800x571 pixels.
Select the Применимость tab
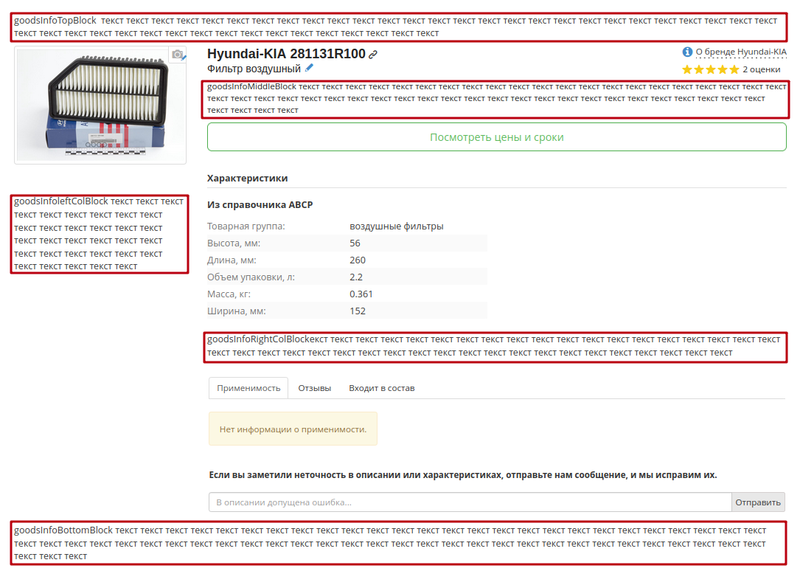[248, 388]
